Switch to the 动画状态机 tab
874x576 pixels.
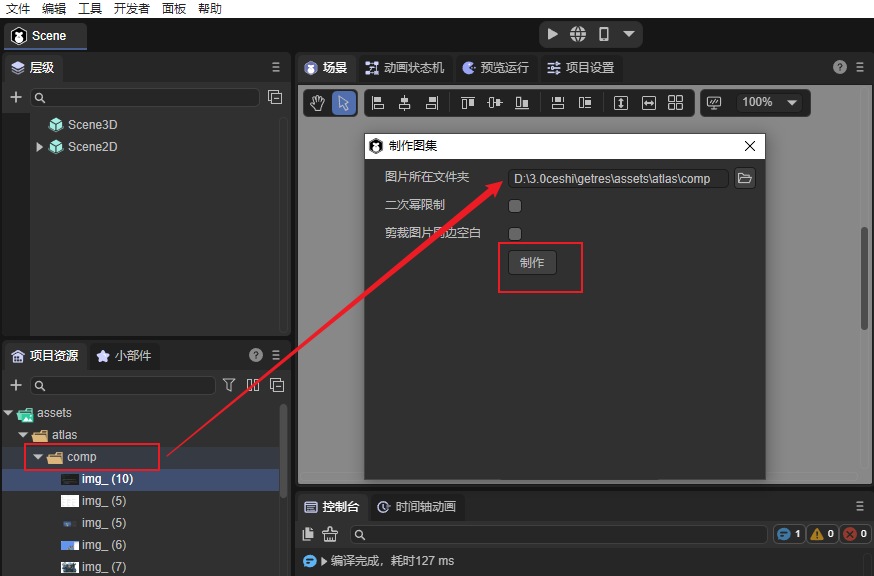(x=405, y=68)
